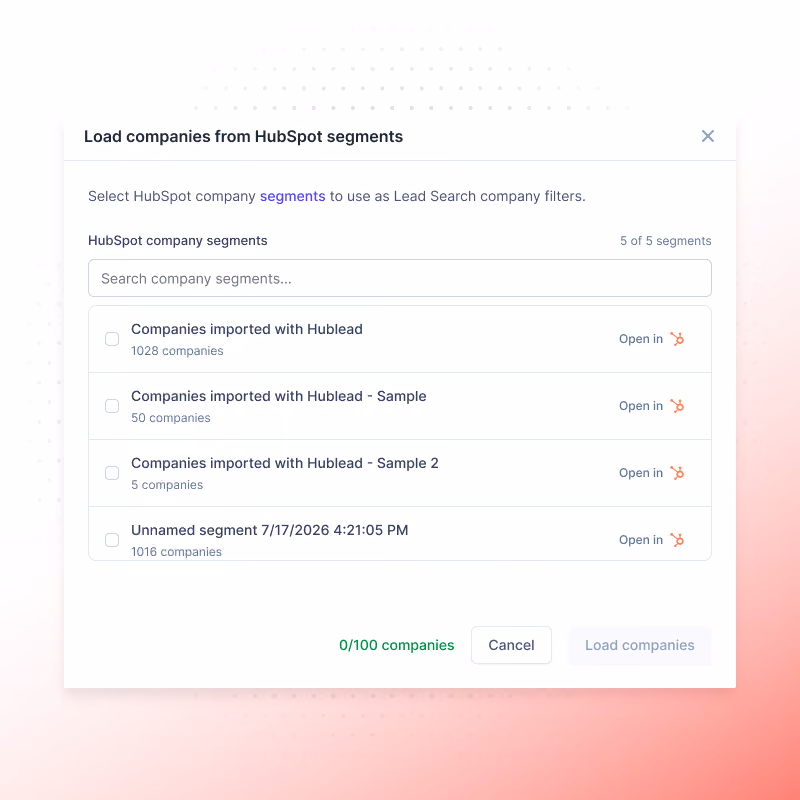
Task: Click the HubSpot company segments label
Action: tap(178, 240)
